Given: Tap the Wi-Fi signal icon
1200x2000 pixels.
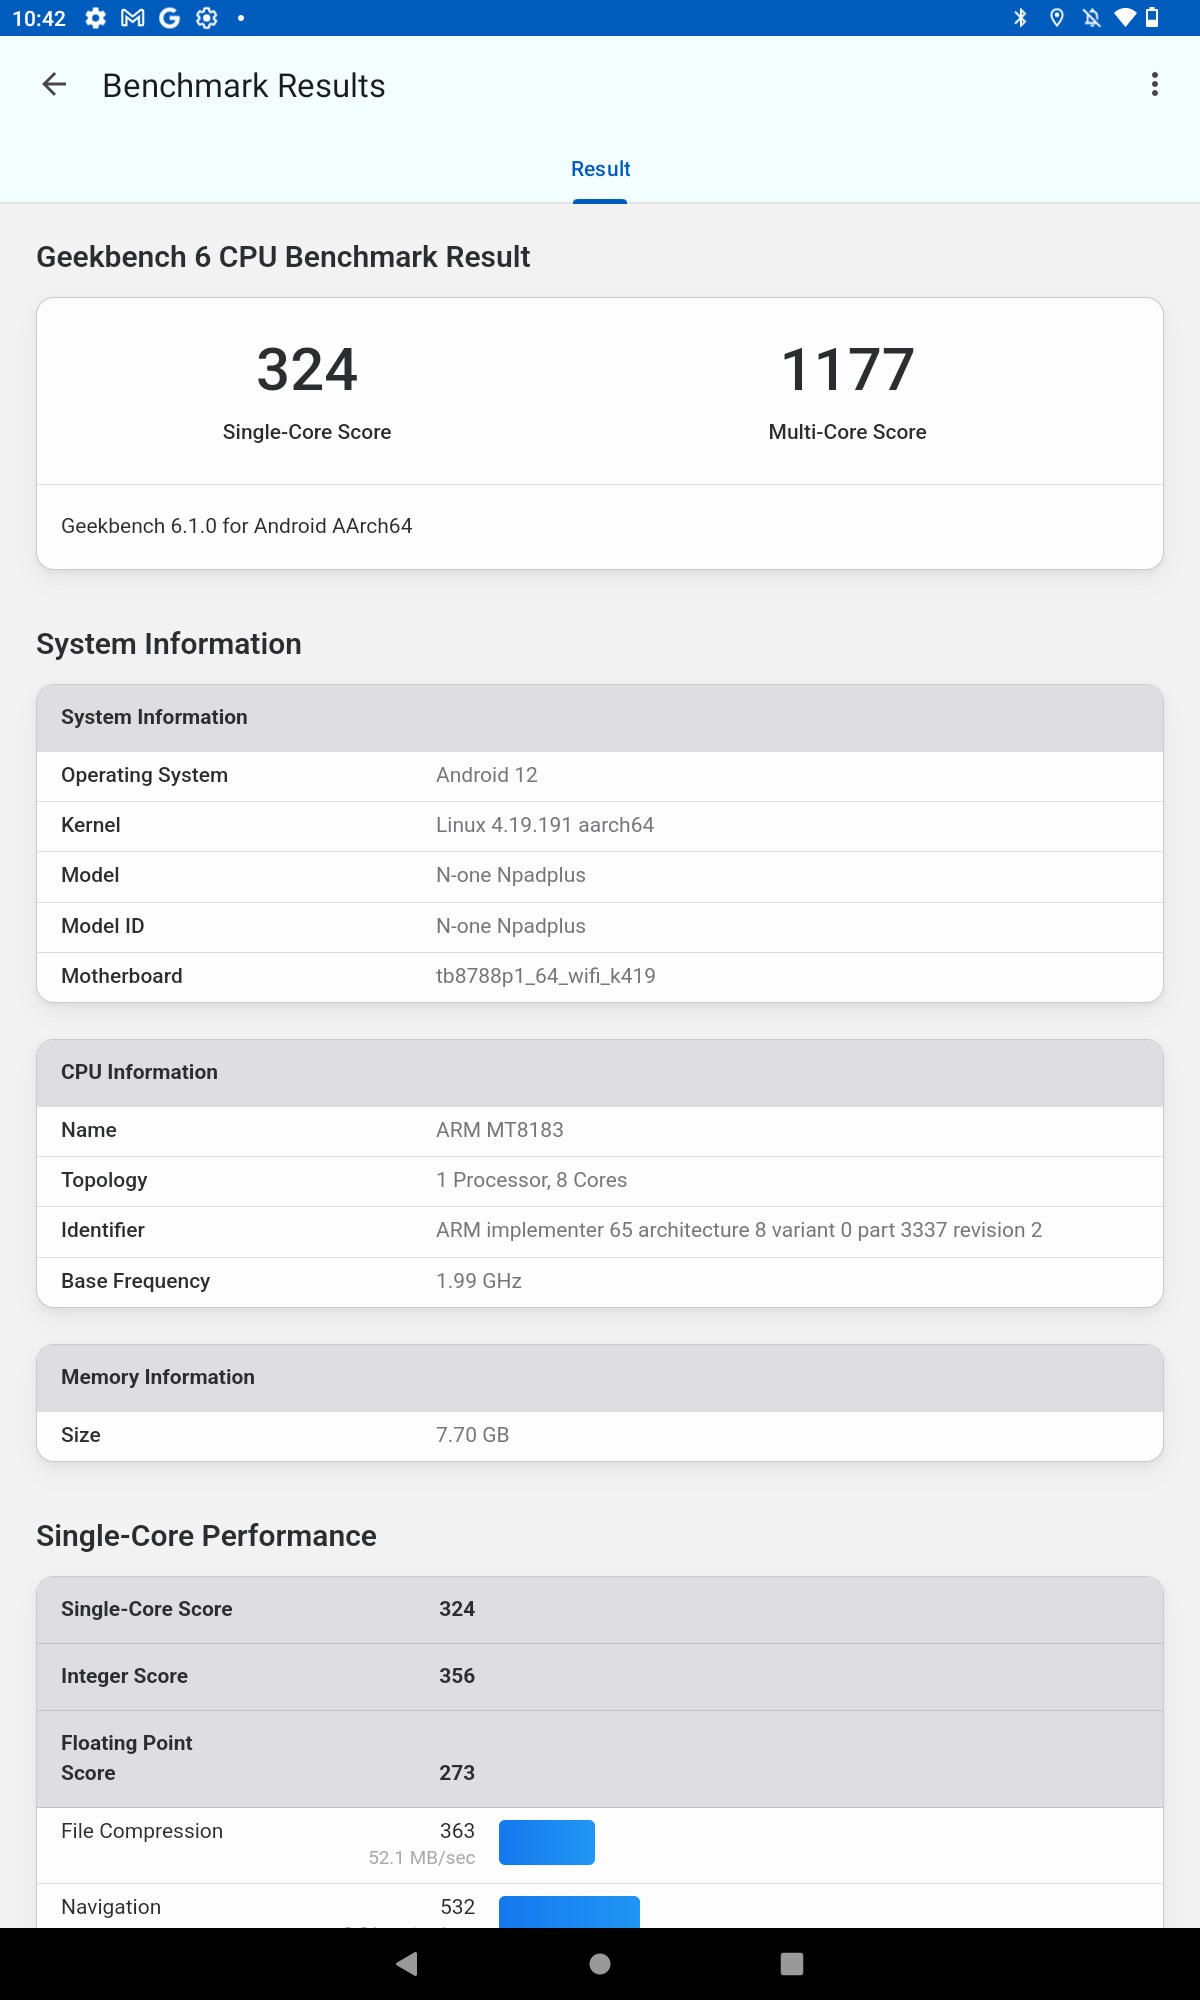Looking at the screenshot, I should click(1125, 18).
